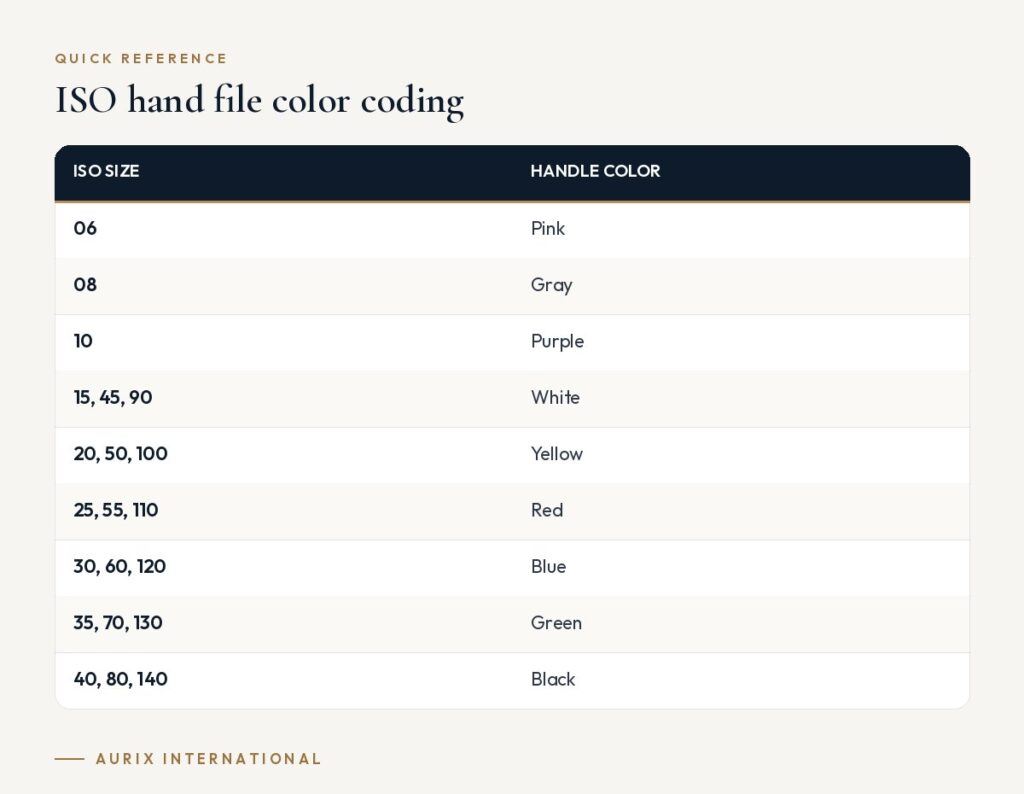This screenshot has height=794, width=1024.
Task: Select the Pink handle color cell
Action: pos(741,229)
